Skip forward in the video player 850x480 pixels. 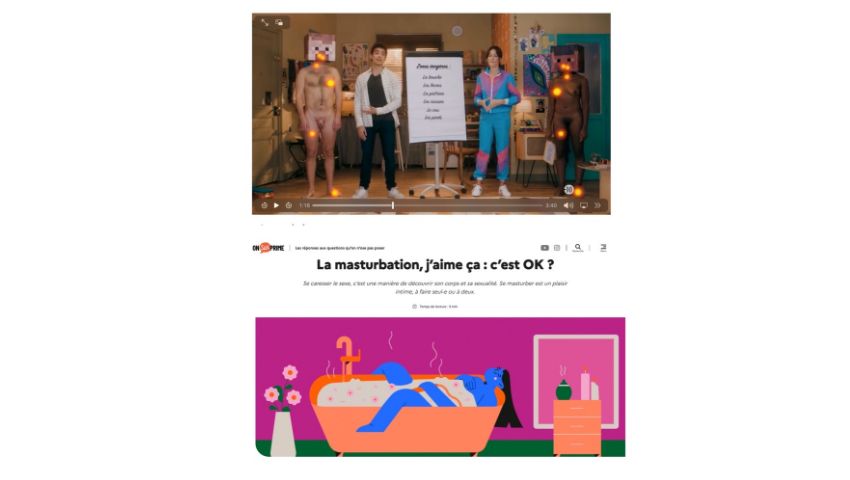point(288,206)
